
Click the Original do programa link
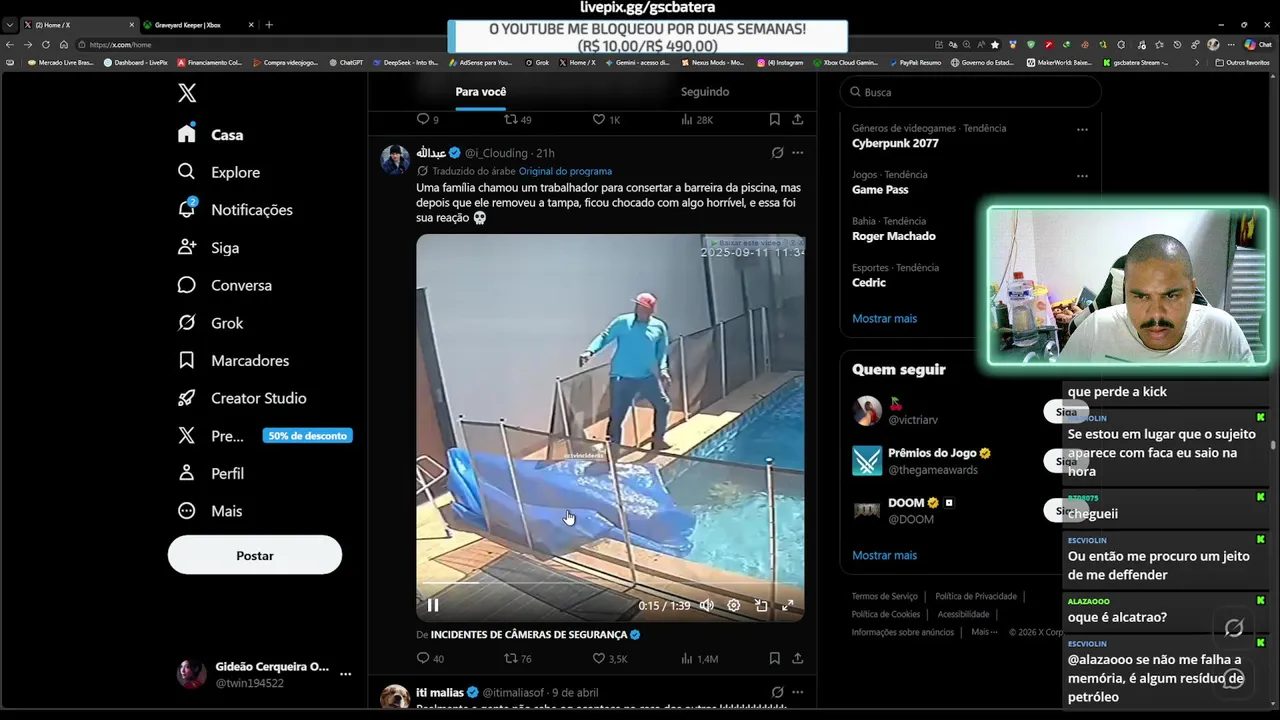[x=565, y=171]
